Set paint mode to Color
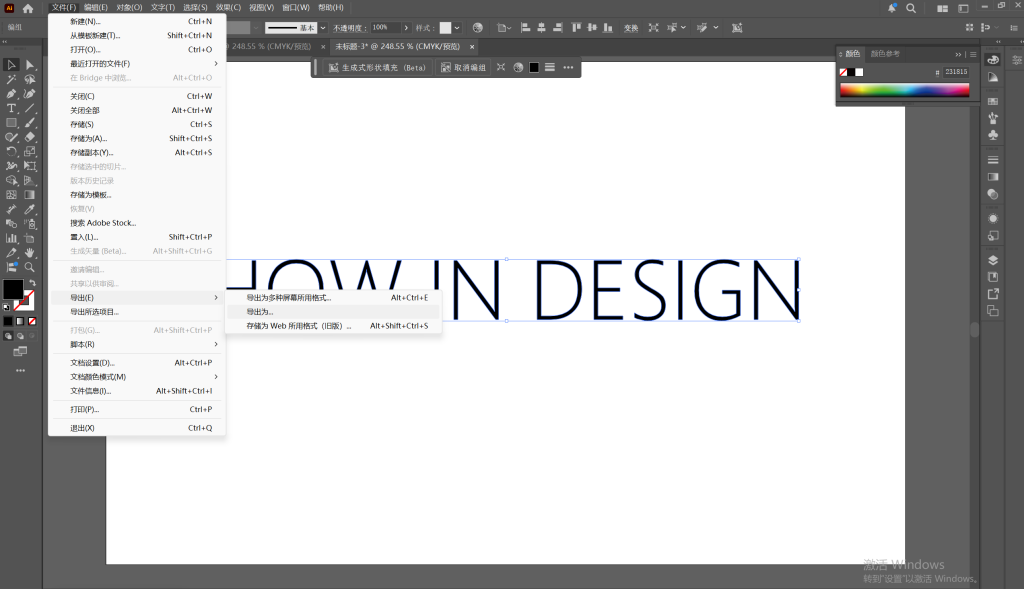This screenshot has width=1024, height=589. coord(8,321)
